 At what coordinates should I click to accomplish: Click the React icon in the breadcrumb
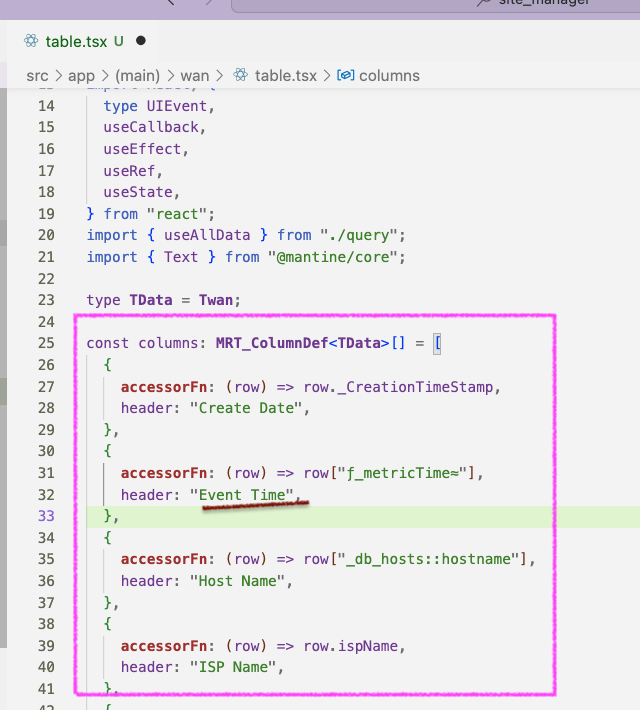coord(241,75)
